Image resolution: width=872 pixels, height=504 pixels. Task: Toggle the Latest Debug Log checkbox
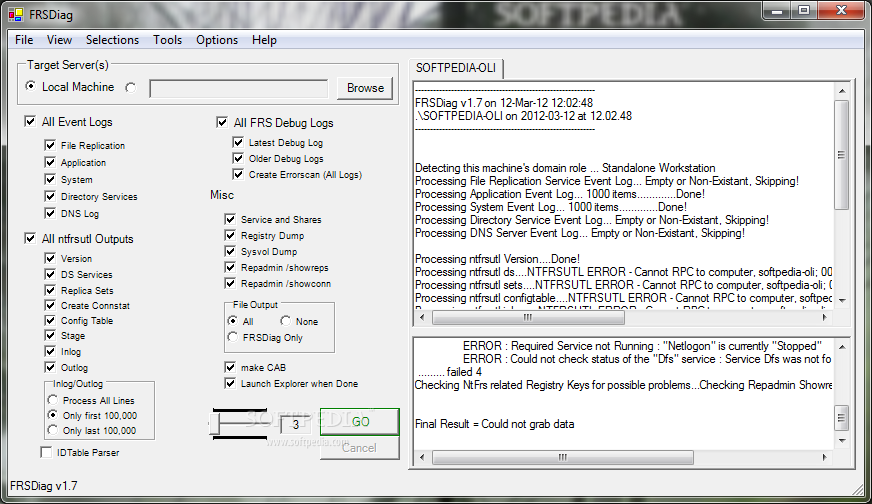pos(238,142)
